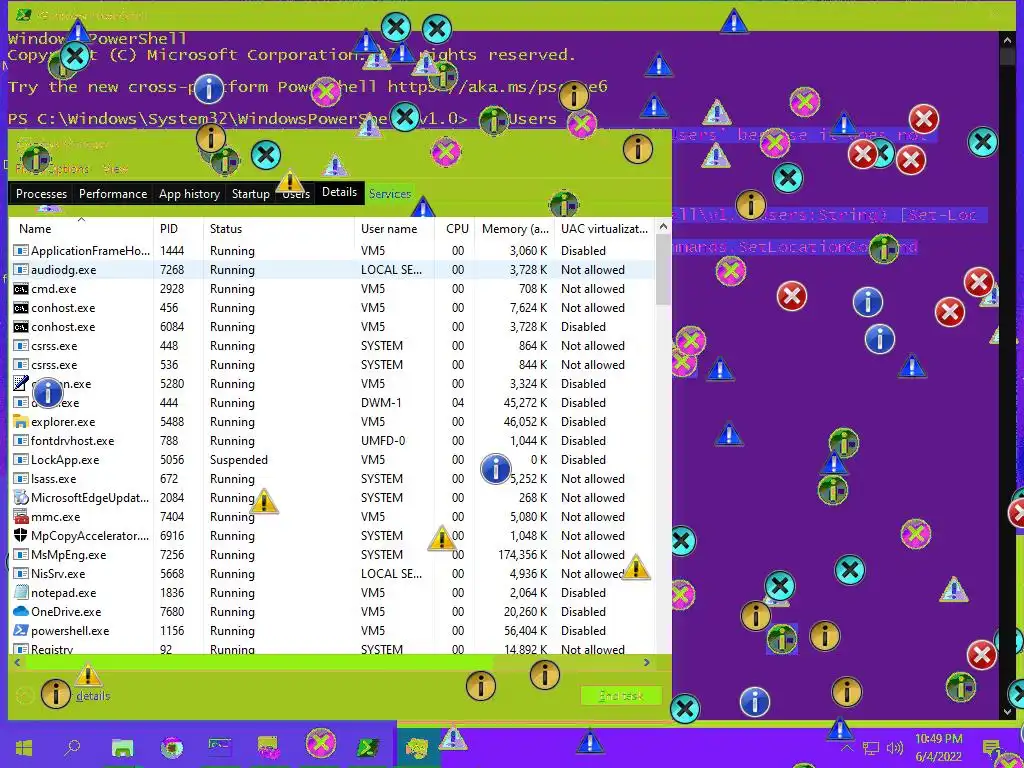Viewport: 1024px width, 768px height.
Task: Click the fontdrvhost.exe process icon
Action: (x=21, y=441)
